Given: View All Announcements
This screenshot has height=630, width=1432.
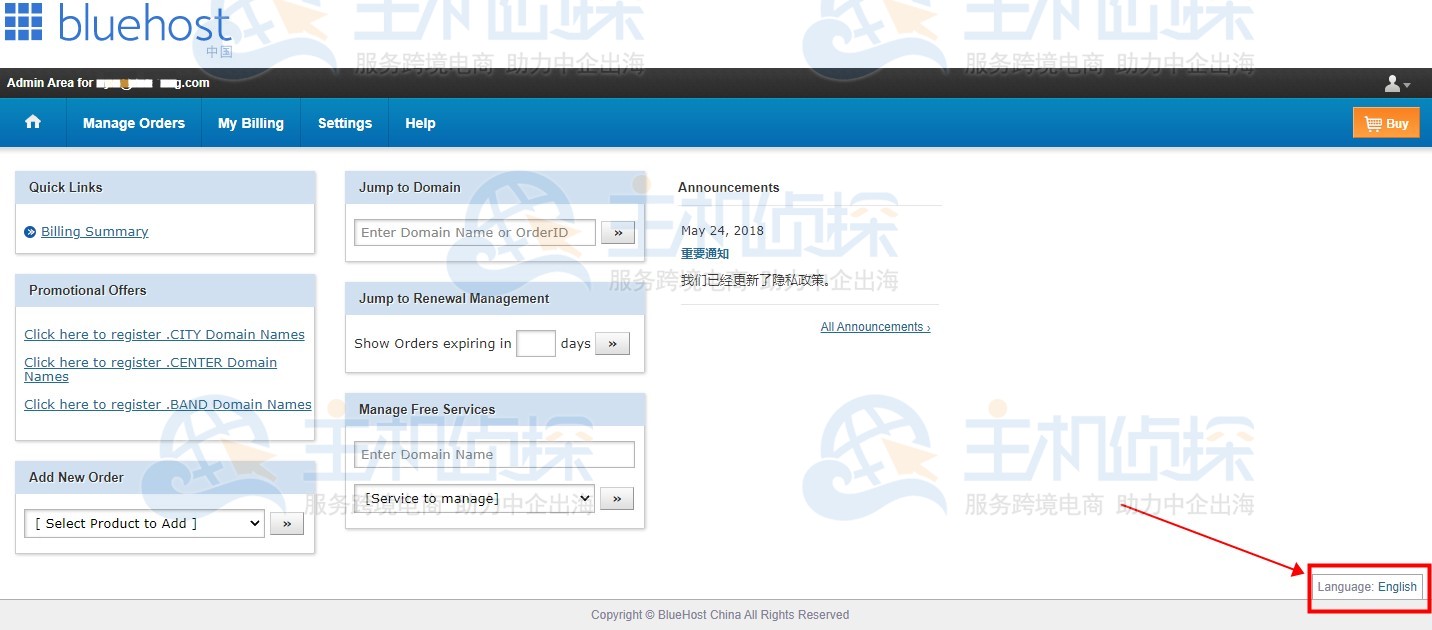Looking at the screenshot, I should (874, 326).
